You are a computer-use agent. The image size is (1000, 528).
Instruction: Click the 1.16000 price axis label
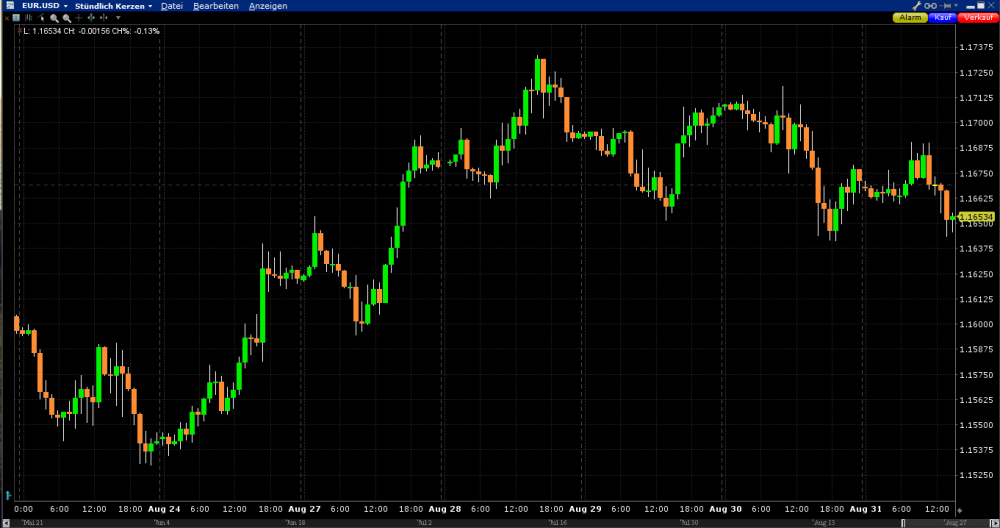[976, 325]
